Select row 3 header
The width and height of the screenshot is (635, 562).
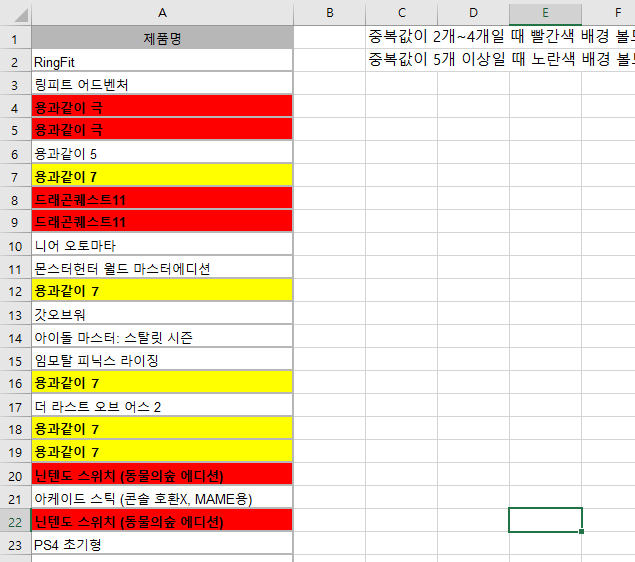pyautogui.click(x=15, y=84)
